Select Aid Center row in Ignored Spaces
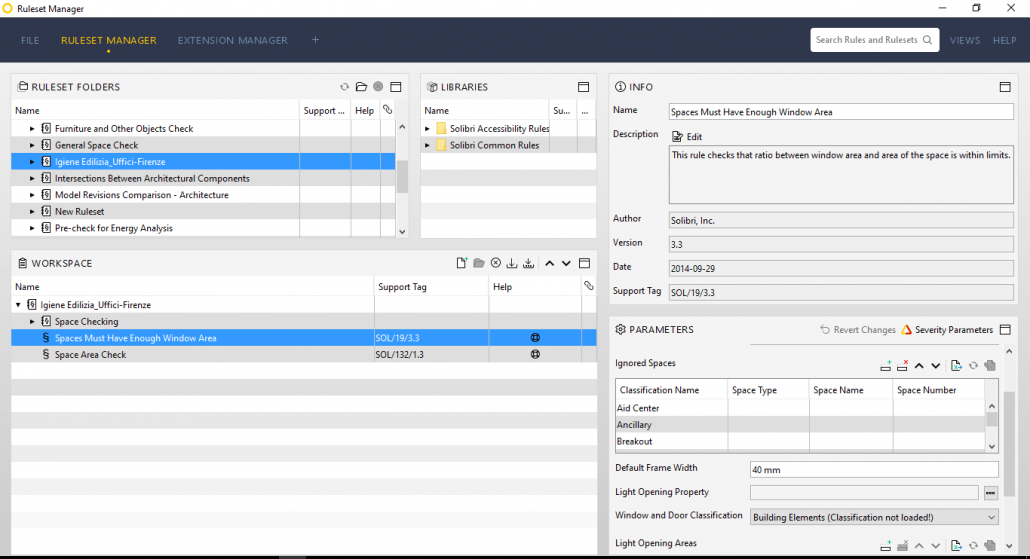1030x559 pixels. point(801,408)
